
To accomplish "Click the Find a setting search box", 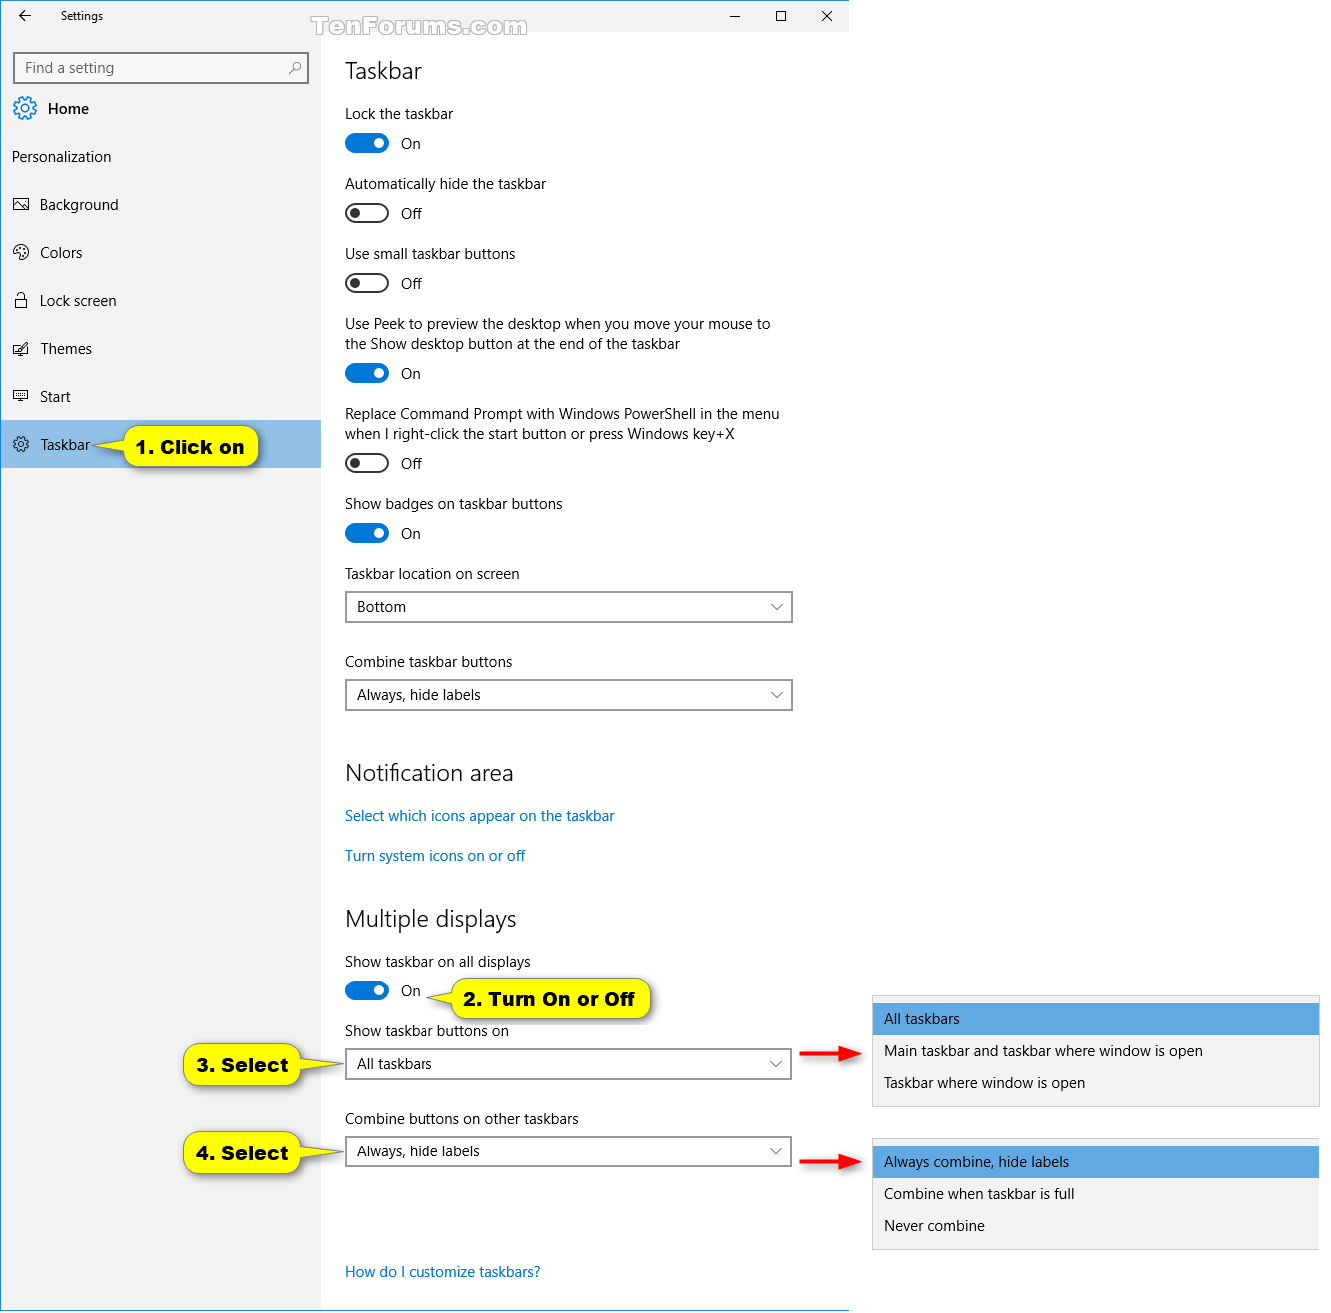I will 160,67.
